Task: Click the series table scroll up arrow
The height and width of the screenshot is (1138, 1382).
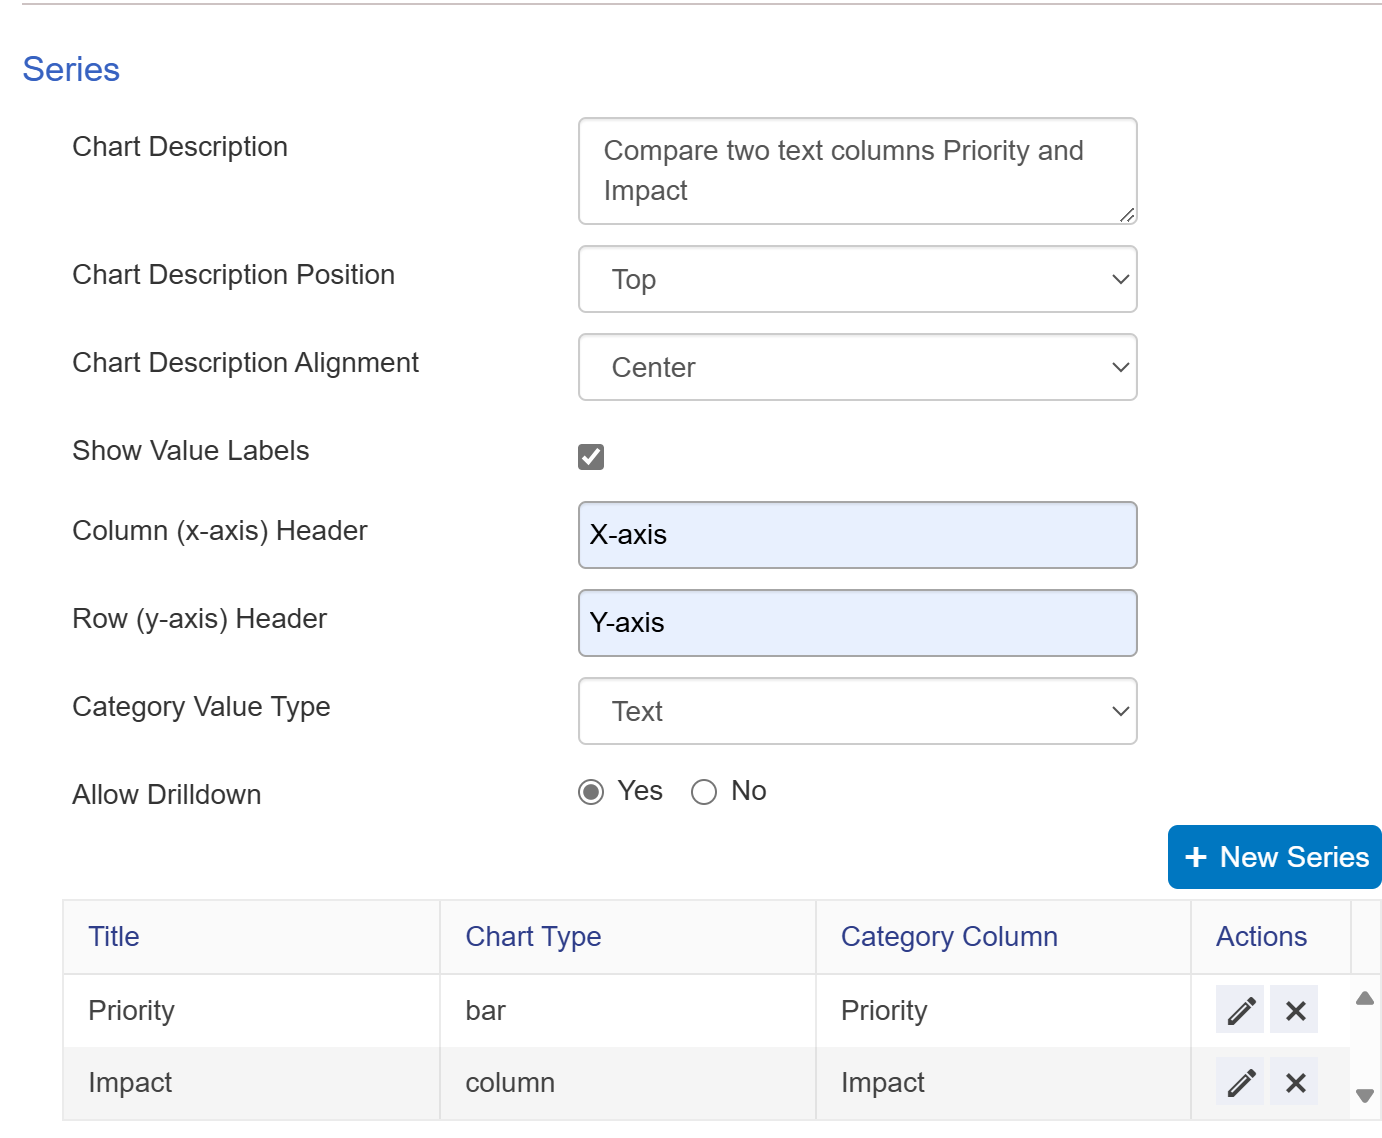Action: click(x=1365, y=998)
